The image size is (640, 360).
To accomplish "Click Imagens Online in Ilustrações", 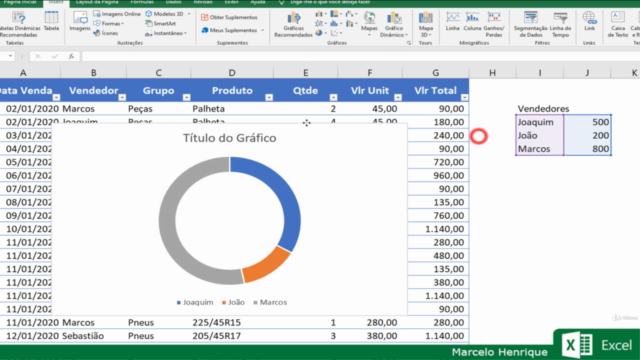I will 117,14.
